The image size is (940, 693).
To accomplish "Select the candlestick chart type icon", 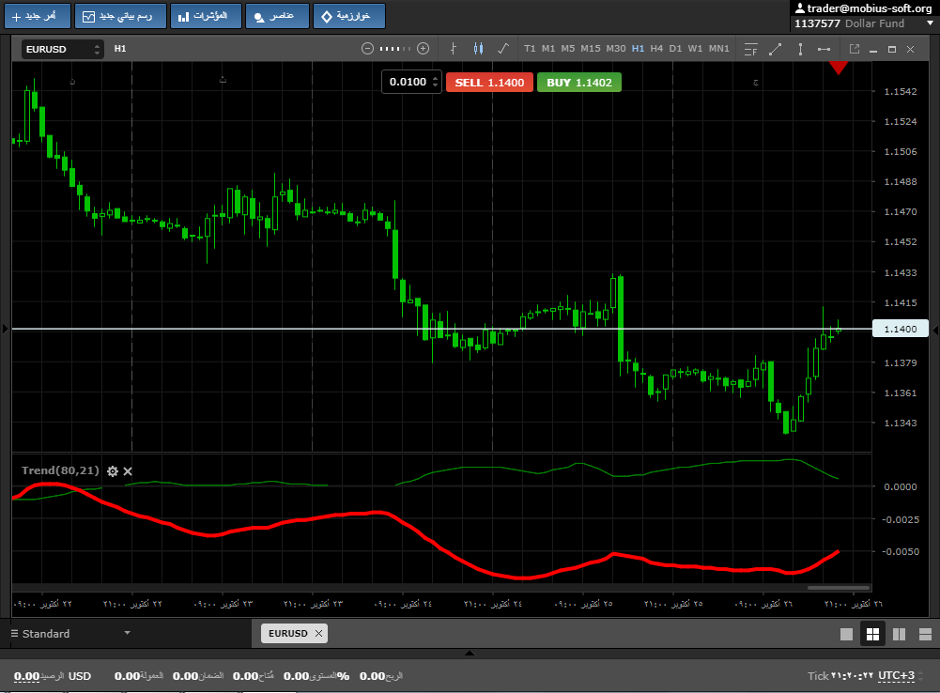I will (x=477, y=48).
